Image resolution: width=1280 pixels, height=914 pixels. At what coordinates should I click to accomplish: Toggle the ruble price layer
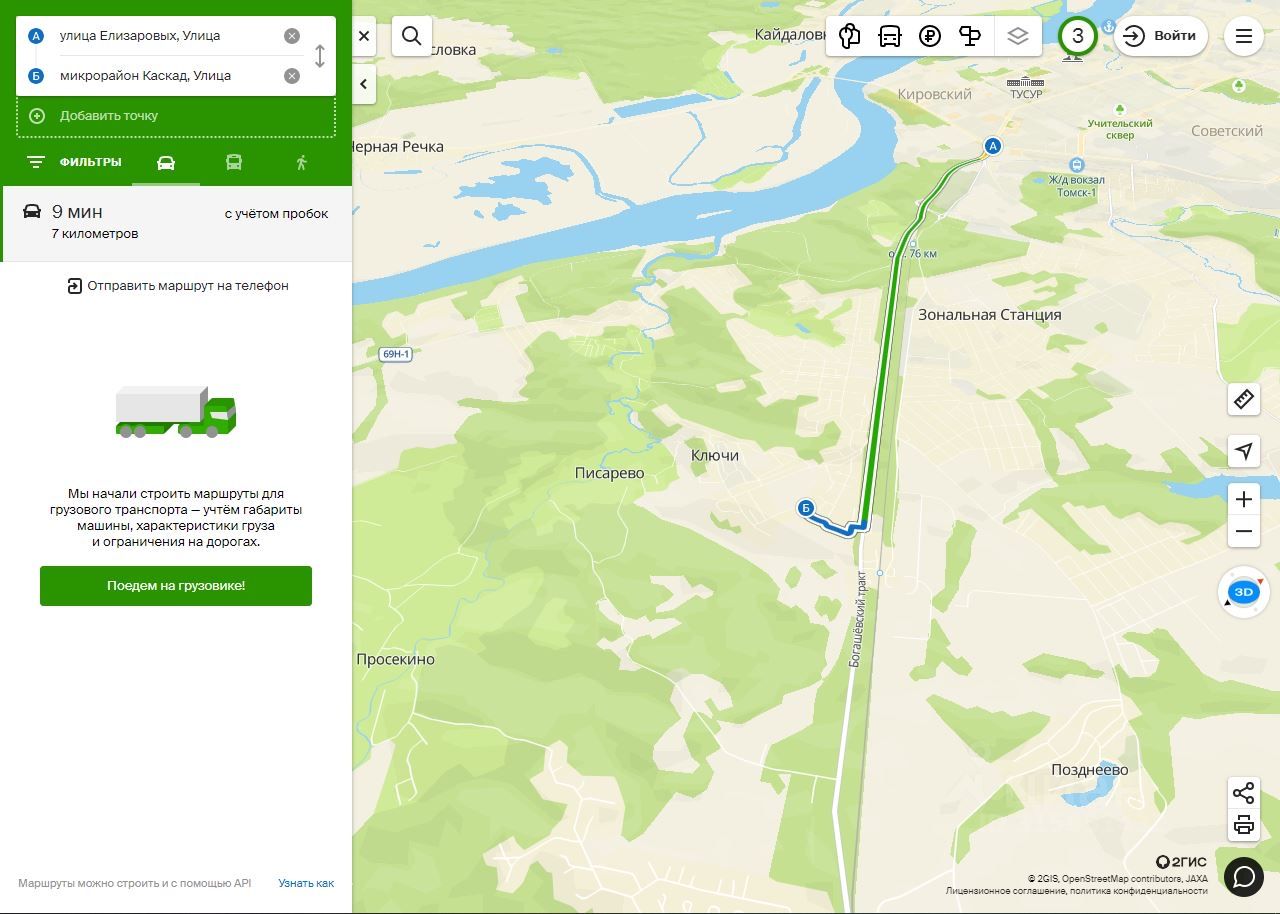coord(930,36)
